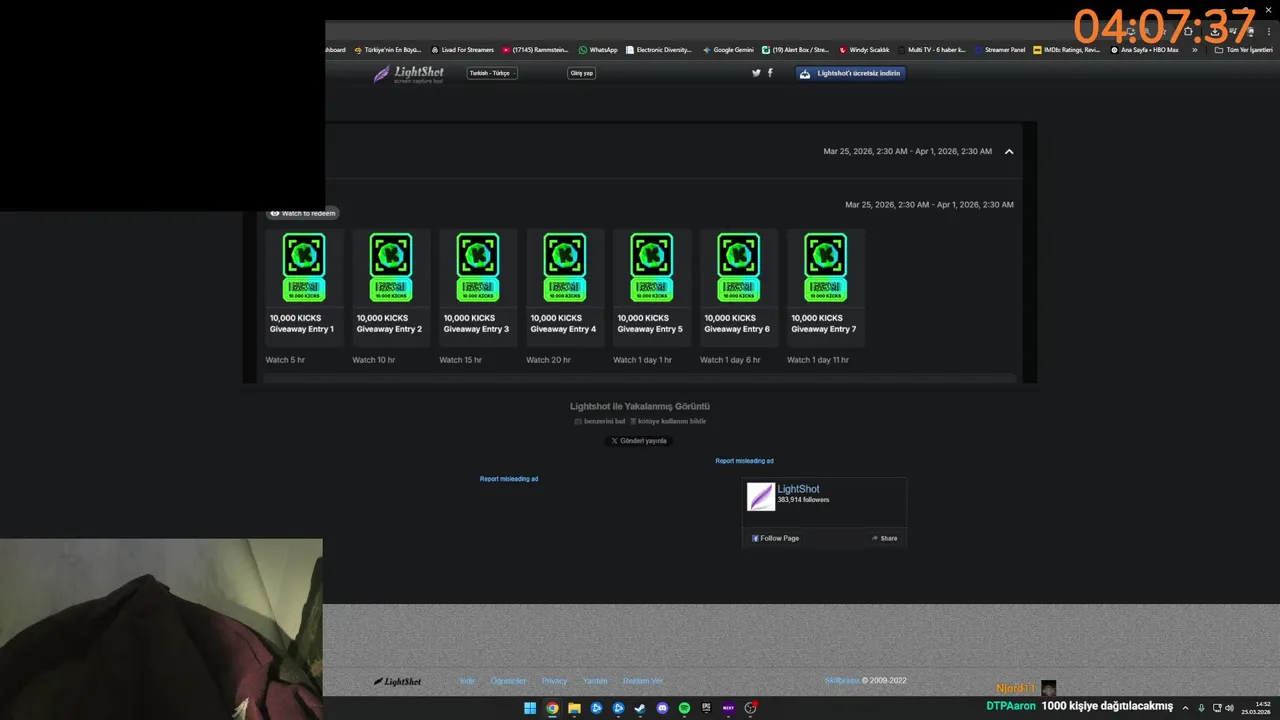
Task: Switch to Google Chrome in the taskbar
Action: pos(552,708)
